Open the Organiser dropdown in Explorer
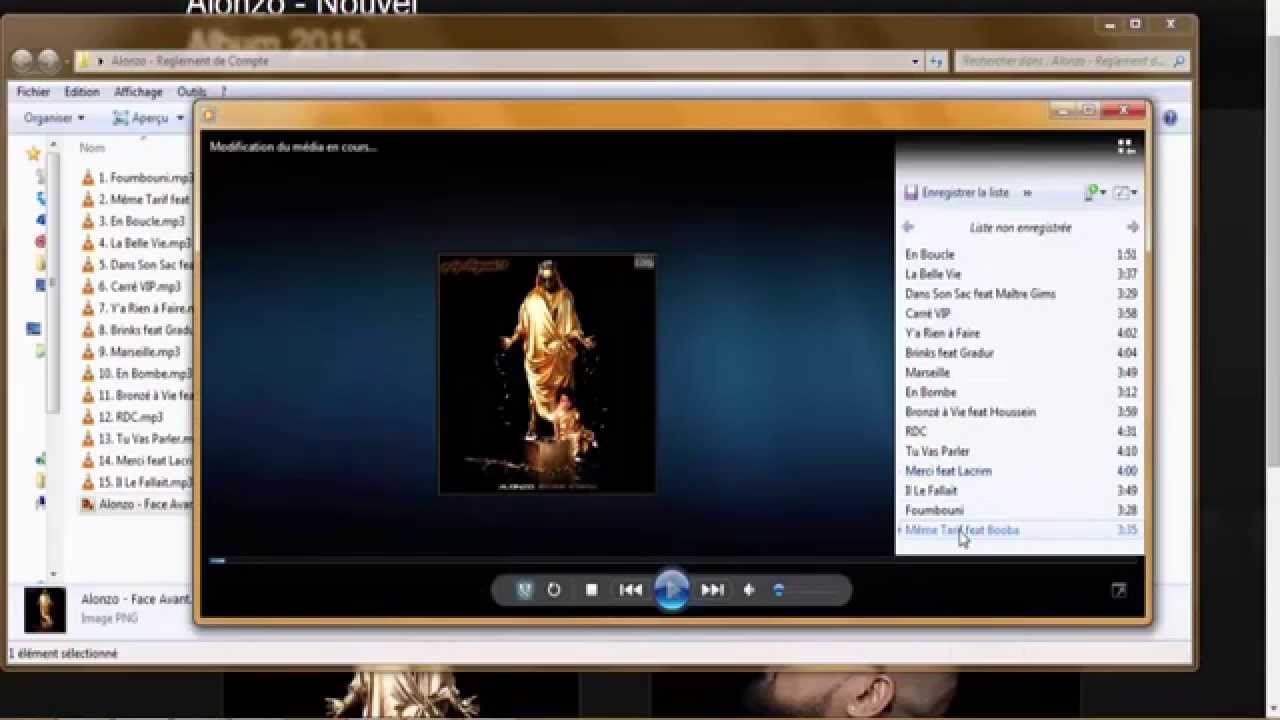 pyautogui.click(x=54, y=118)
